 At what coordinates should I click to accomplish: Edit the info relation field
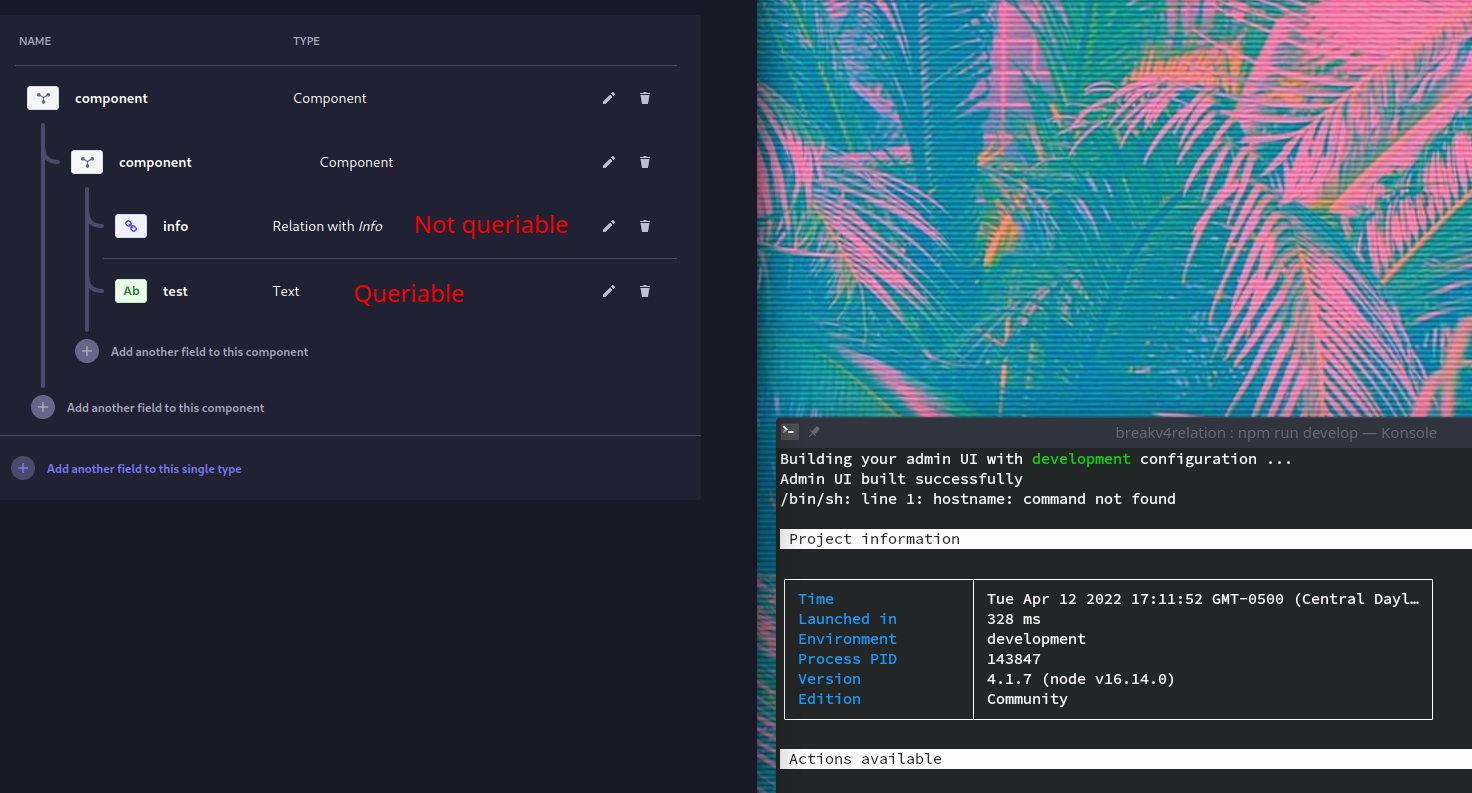point(609,226)
